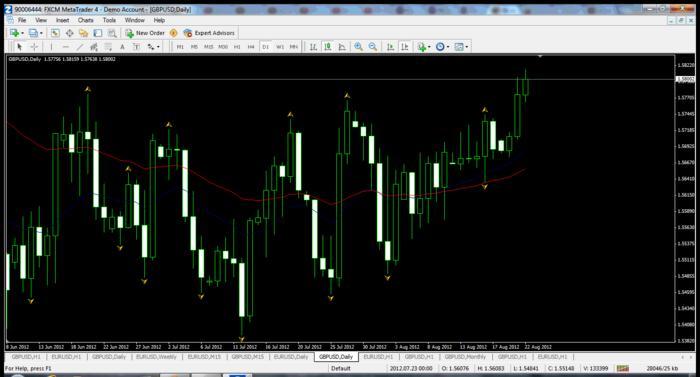Image resolution: width=700 pixels, height=377 pixels.
Task: Zoom out of the chart
Action: coord(373,46)
